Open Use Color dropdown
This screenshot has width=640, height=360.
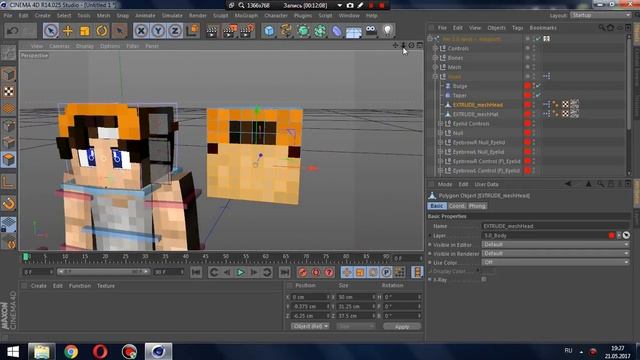[x=556, y=262]
